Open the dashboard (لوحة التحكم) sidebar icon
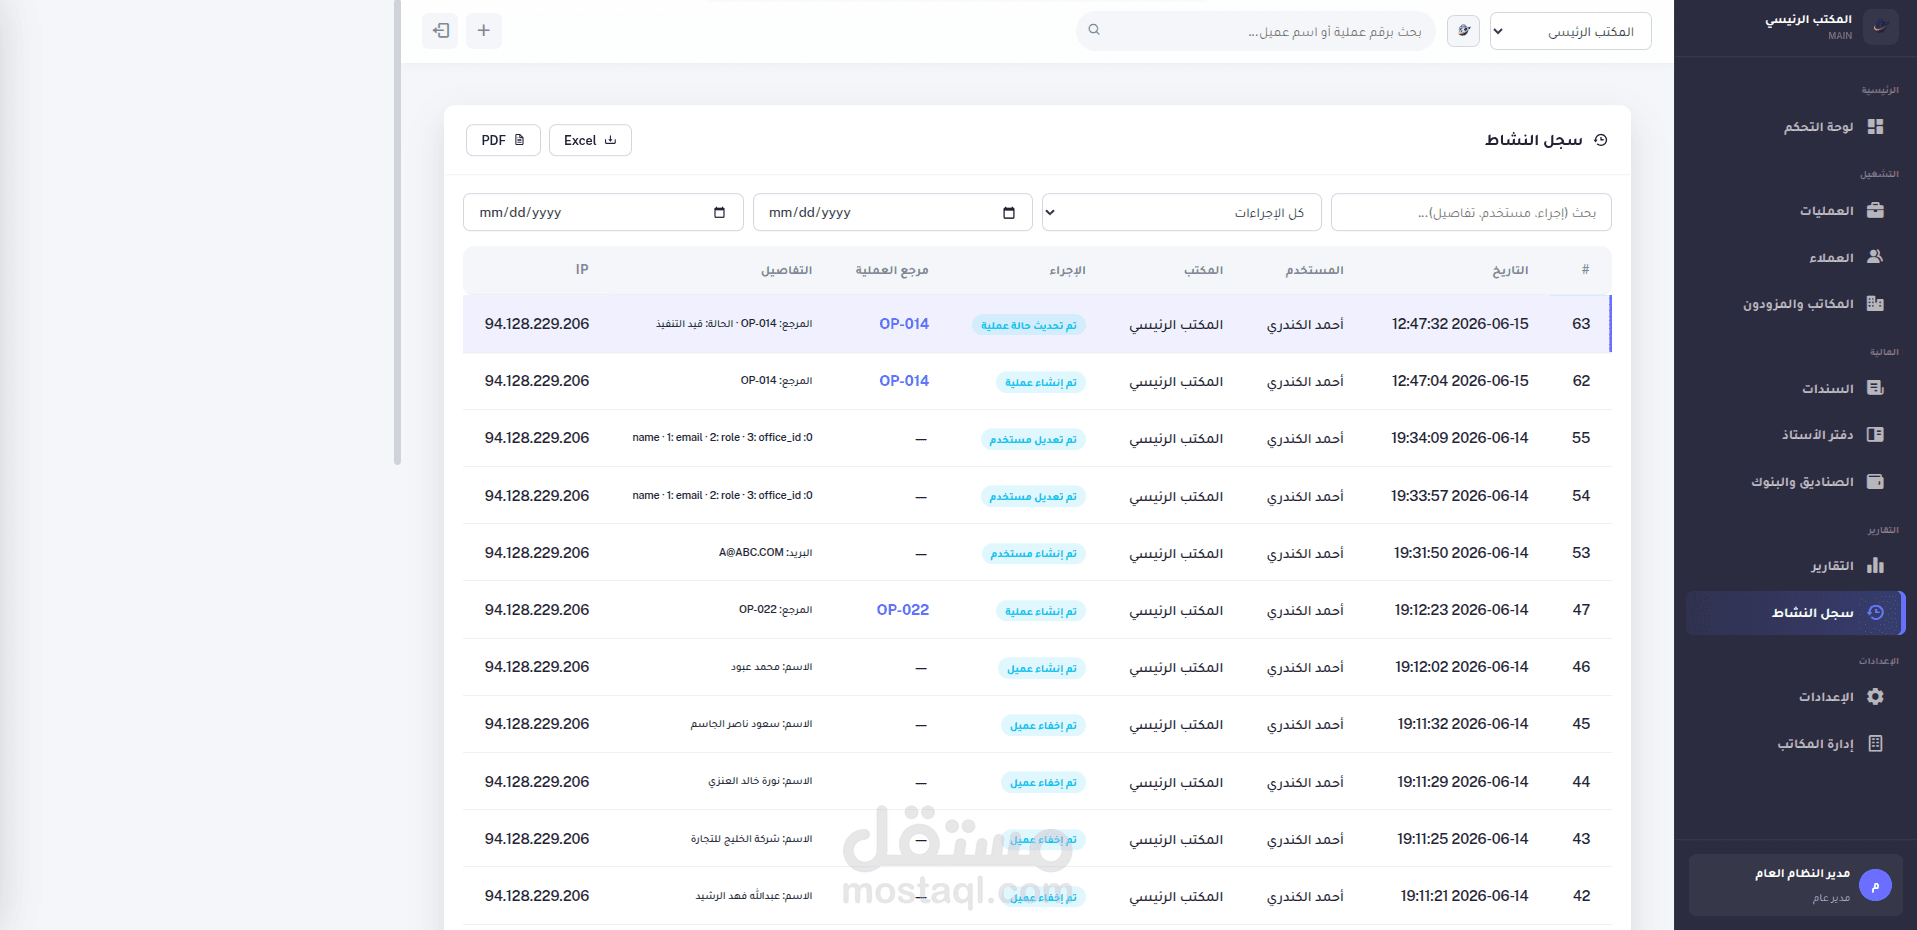1917x930 pixels. tap(1875, 127)
